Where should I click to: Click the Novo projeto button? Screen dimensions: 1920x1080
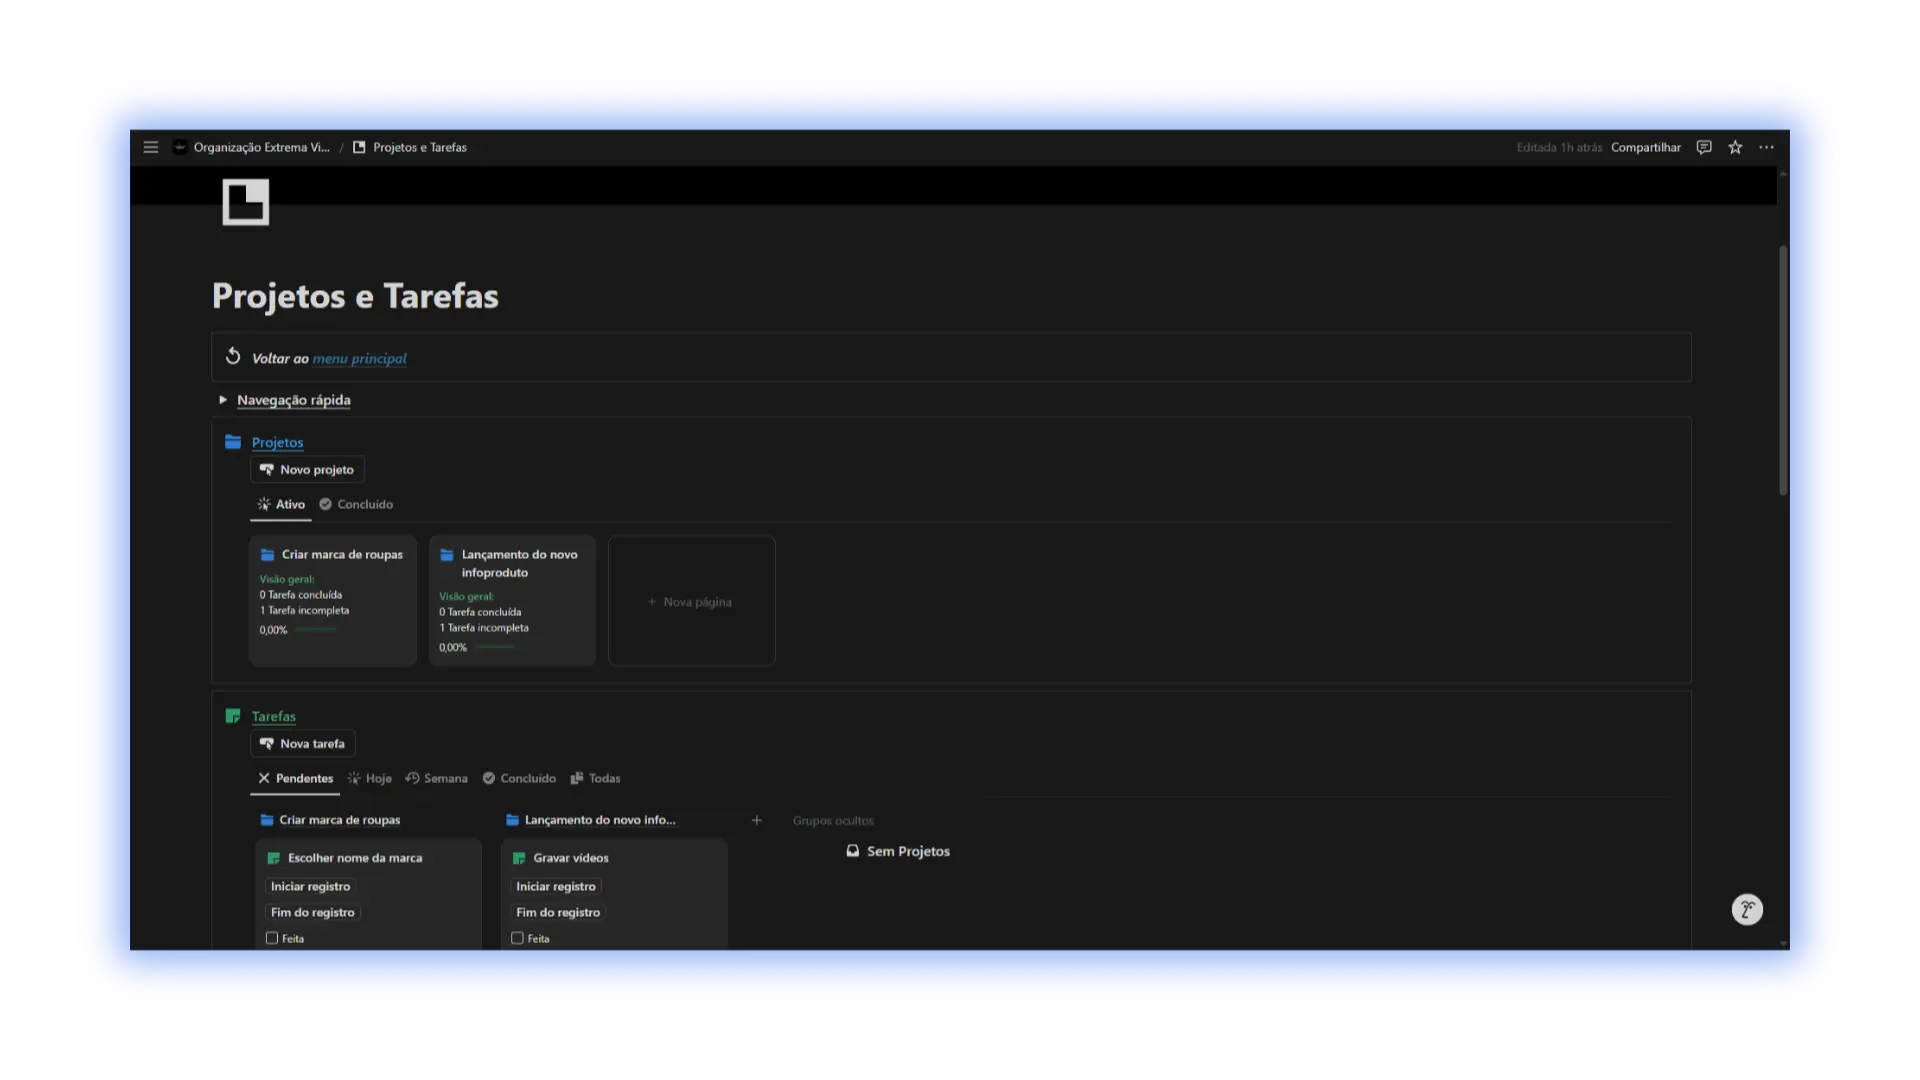click(x=307, y=470)
